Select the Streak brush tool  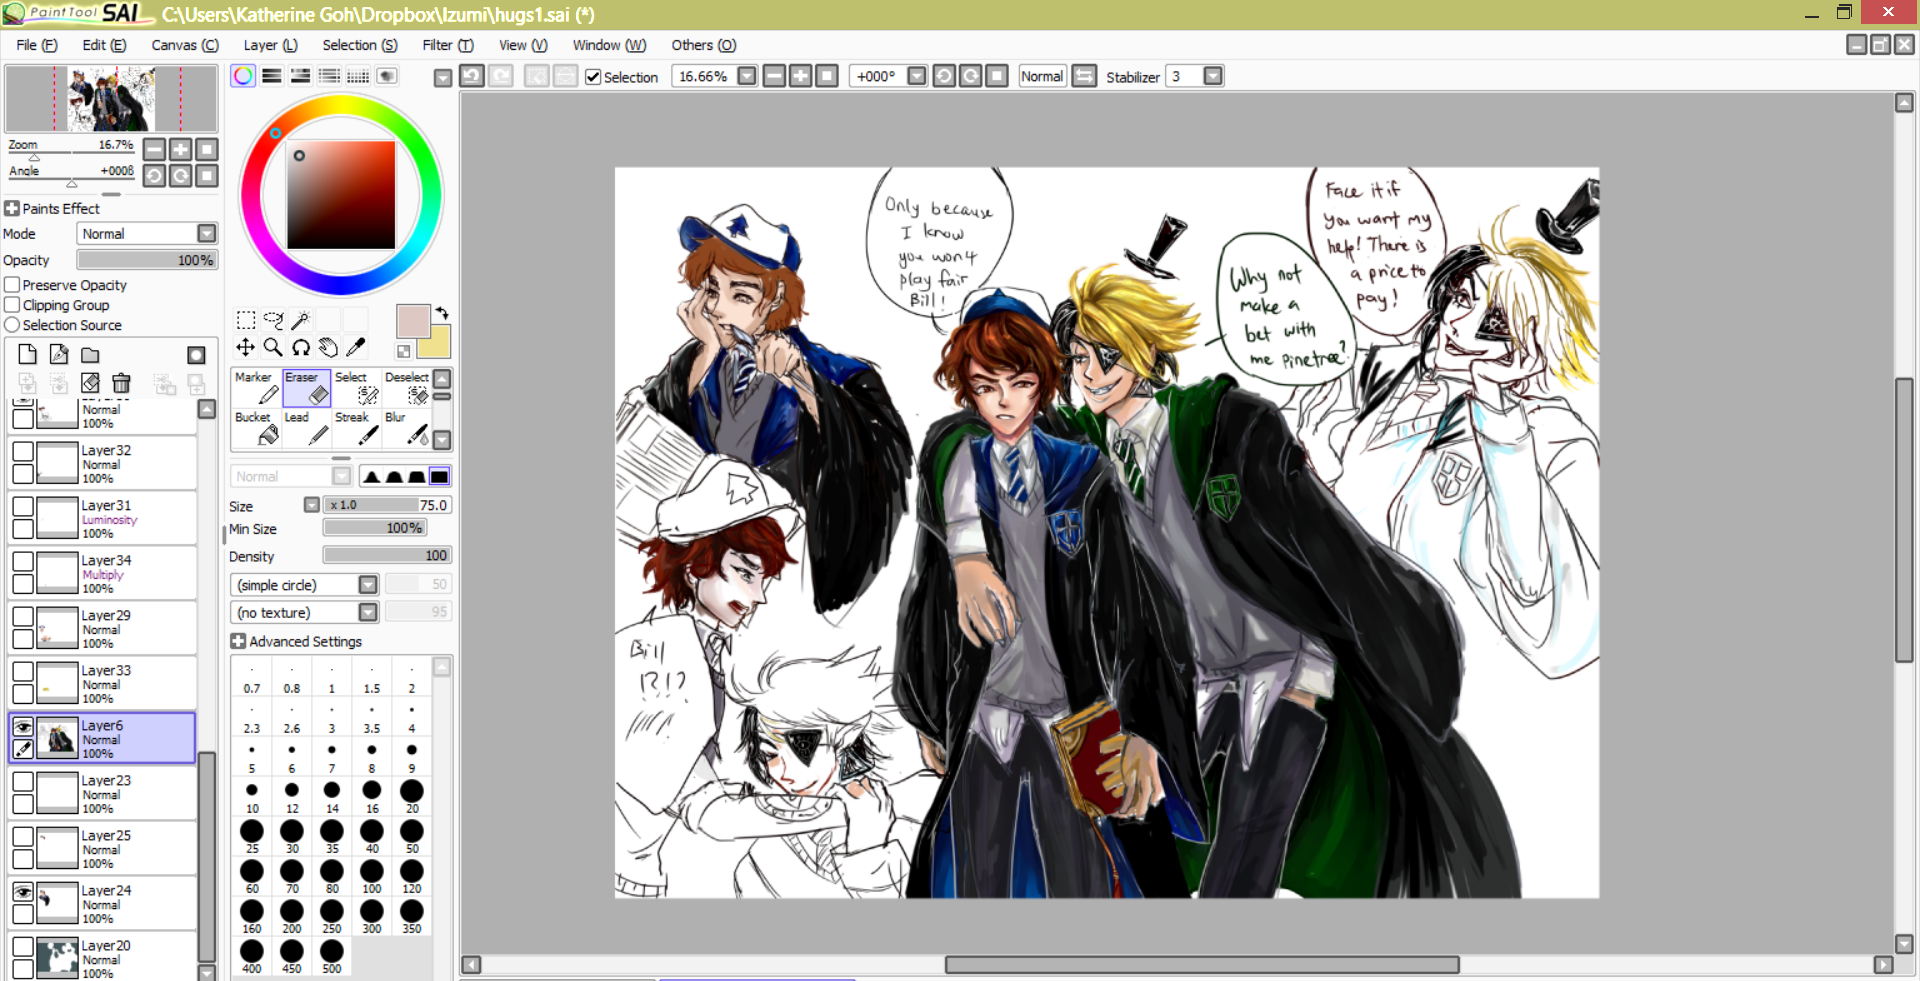[356, 428]
